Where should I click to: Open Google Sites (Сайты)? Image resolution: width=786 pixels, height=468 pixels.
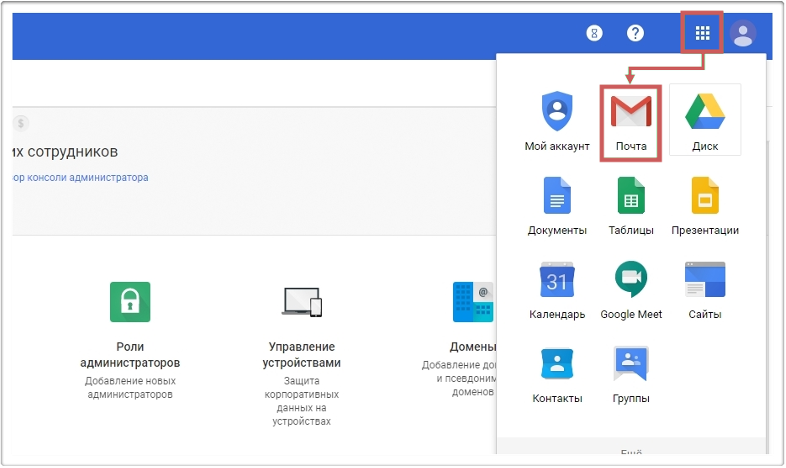(x=704, y=289)
